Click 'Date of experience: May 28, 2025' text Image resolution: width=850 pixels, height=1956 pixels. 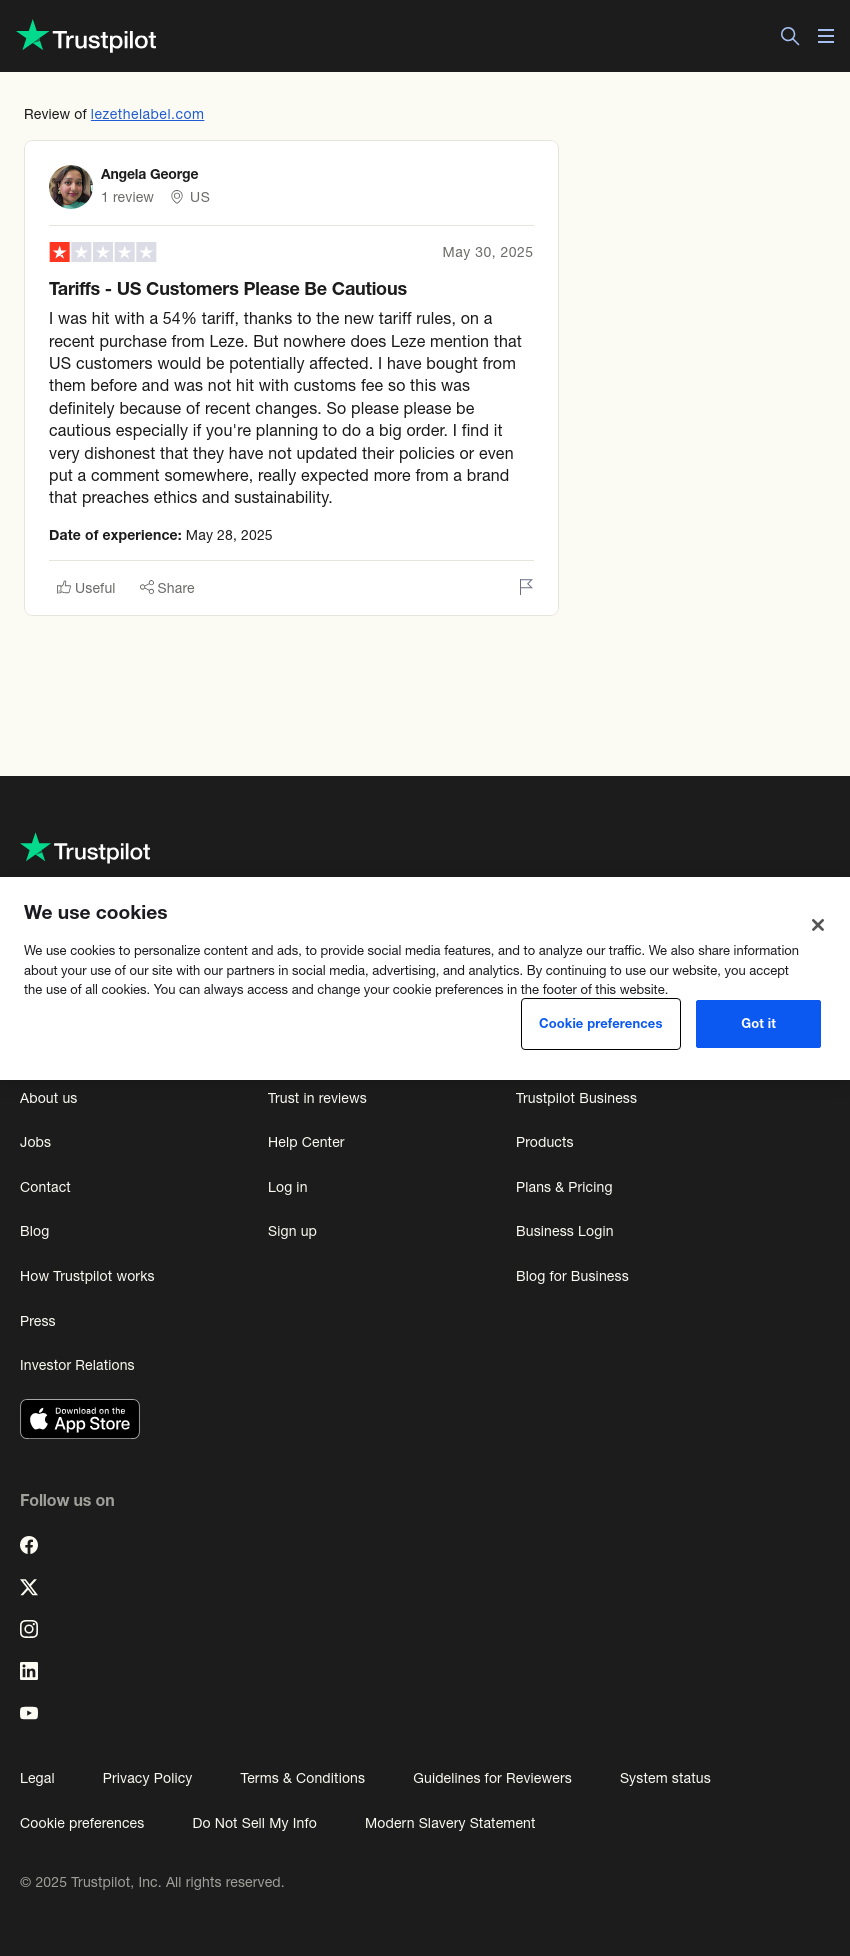161,535
